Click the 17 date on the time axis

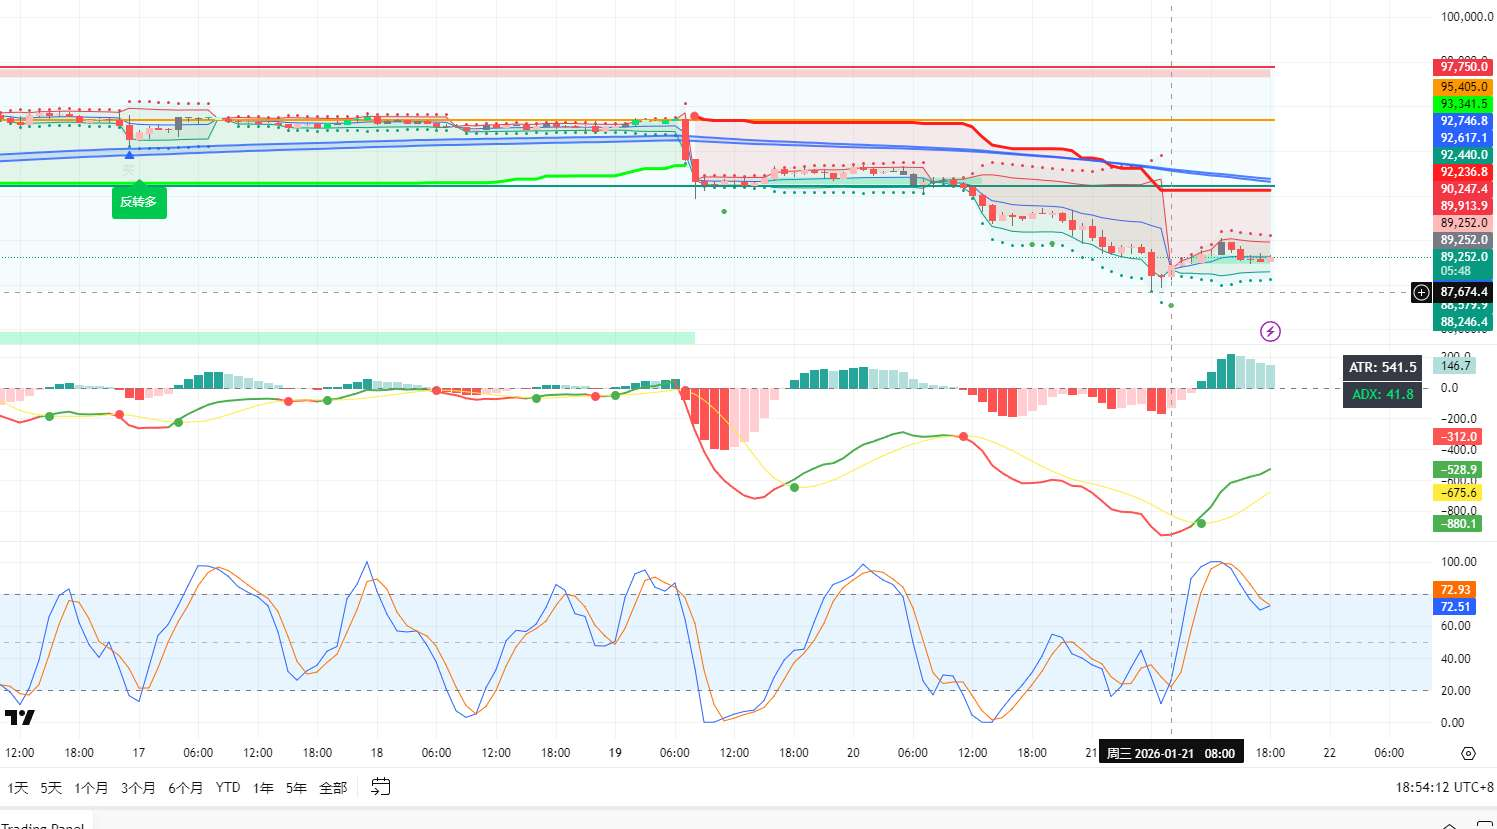click(139, 753)
